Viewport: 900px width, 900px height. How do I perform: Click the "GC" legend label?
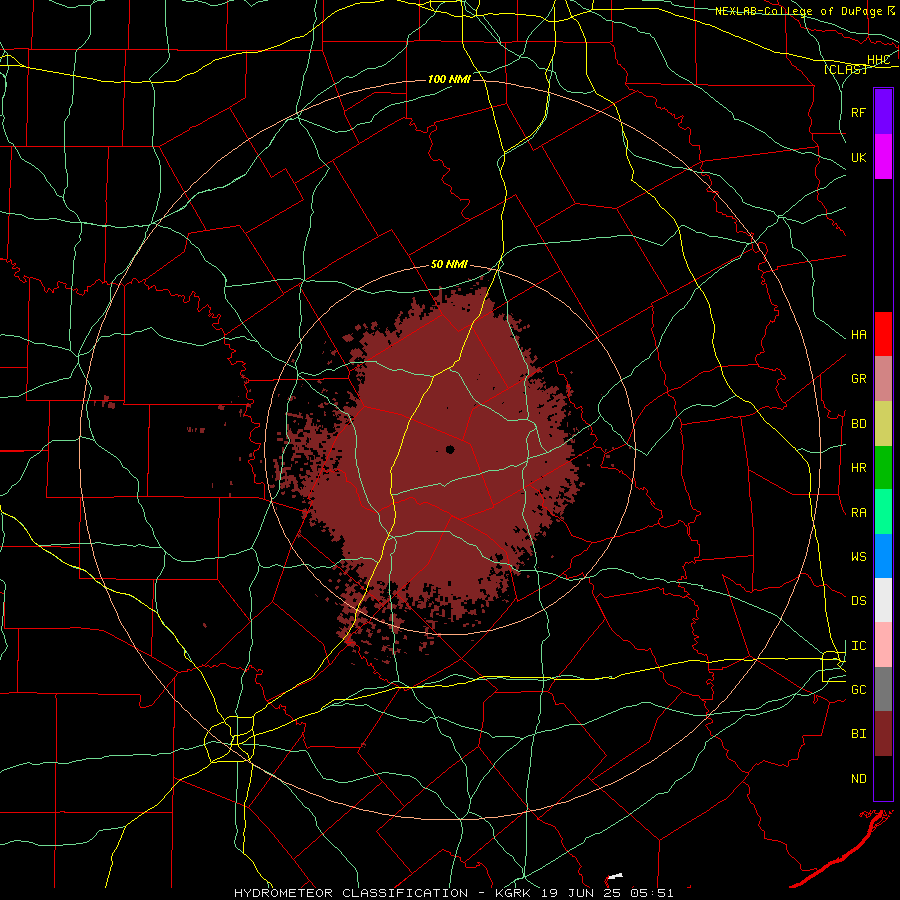click(858, 690)
